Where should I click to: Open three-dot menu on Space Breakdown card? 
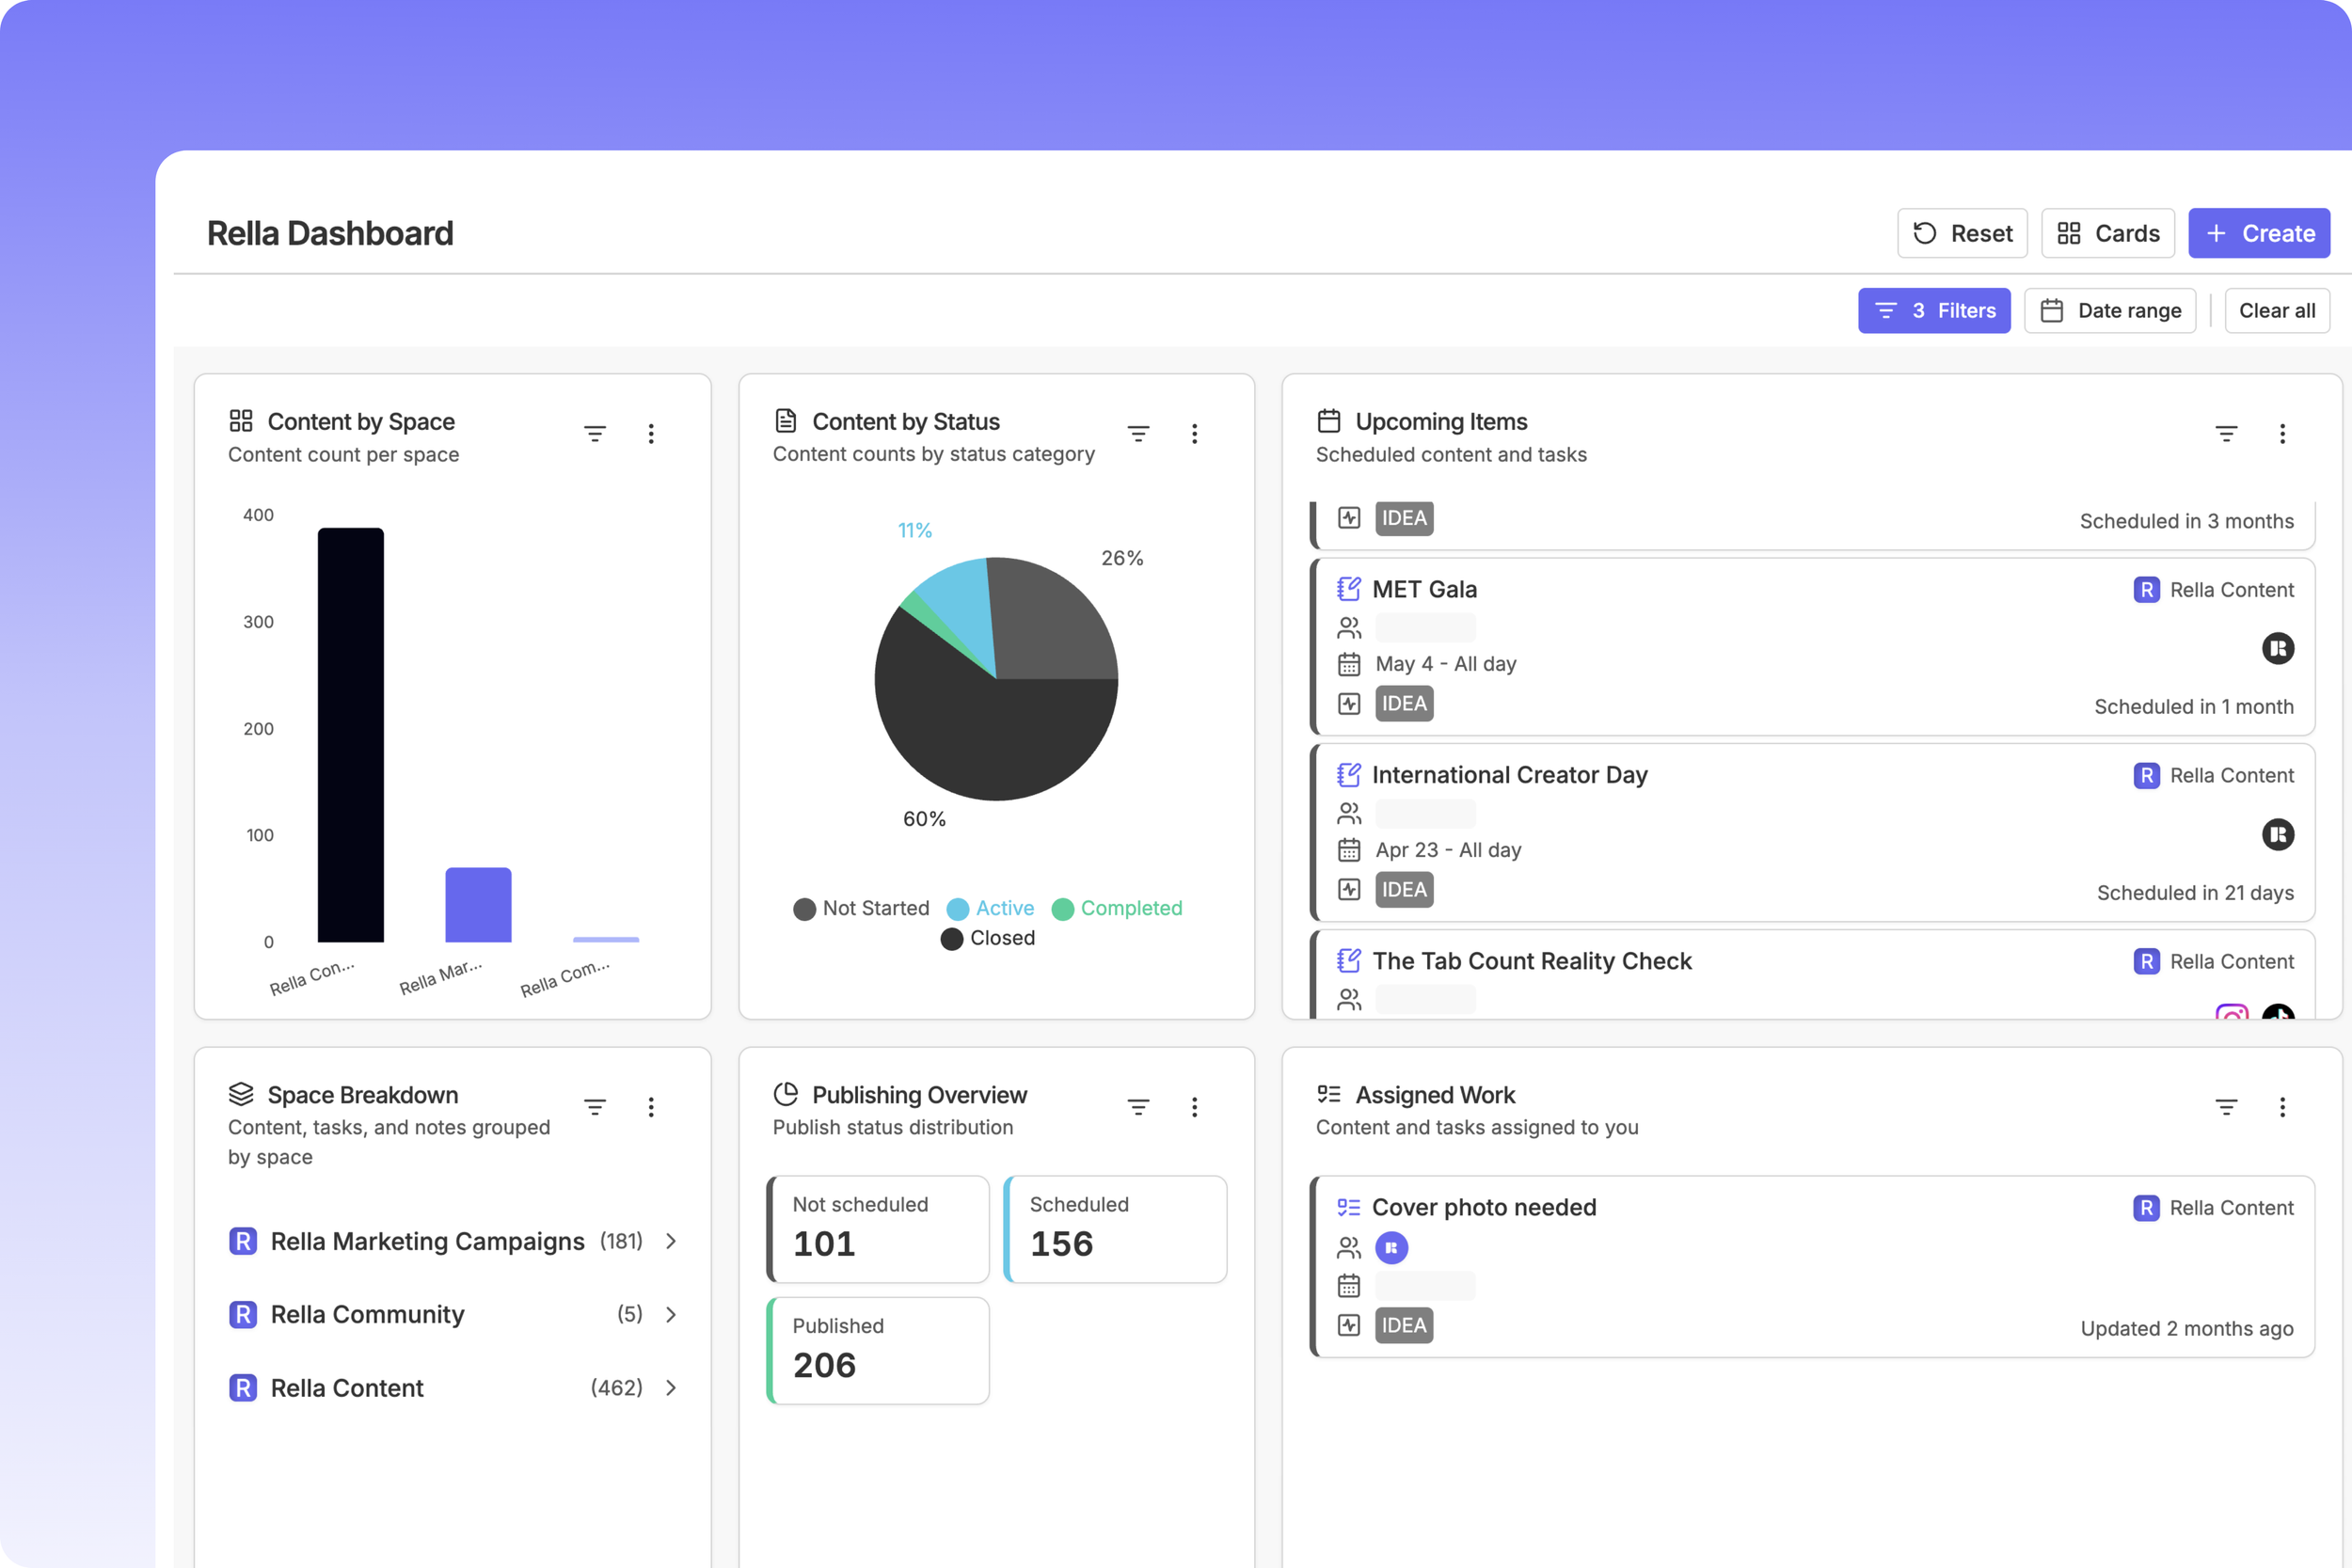pyautogui.click(x=651, y=1106)
